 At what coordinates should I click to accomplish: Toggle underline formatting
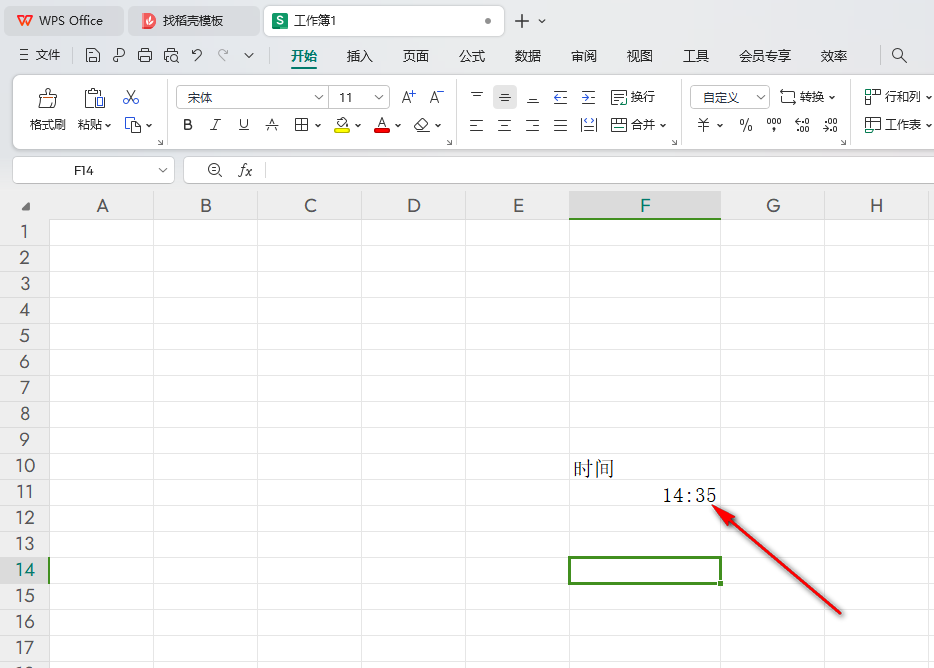coord(243,124)
